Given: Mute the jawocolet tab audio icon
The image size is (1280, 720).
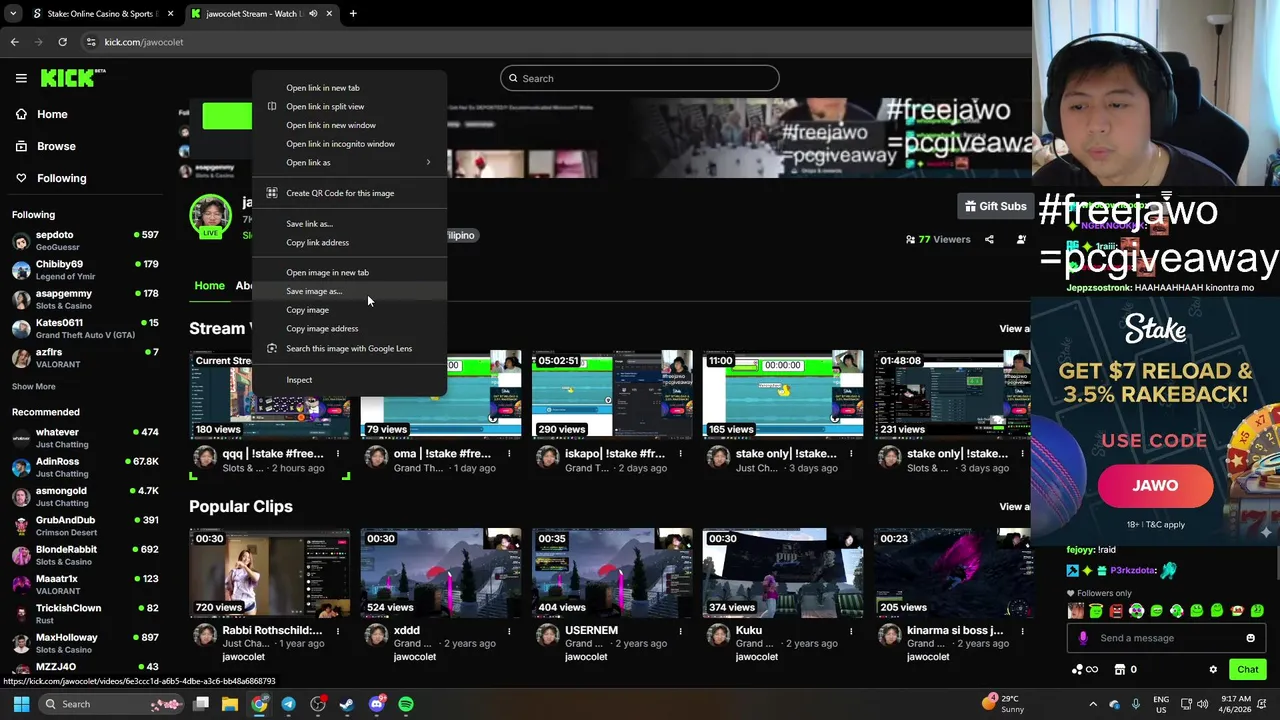Looking at the screenshot, I should [x=313, y=14].
